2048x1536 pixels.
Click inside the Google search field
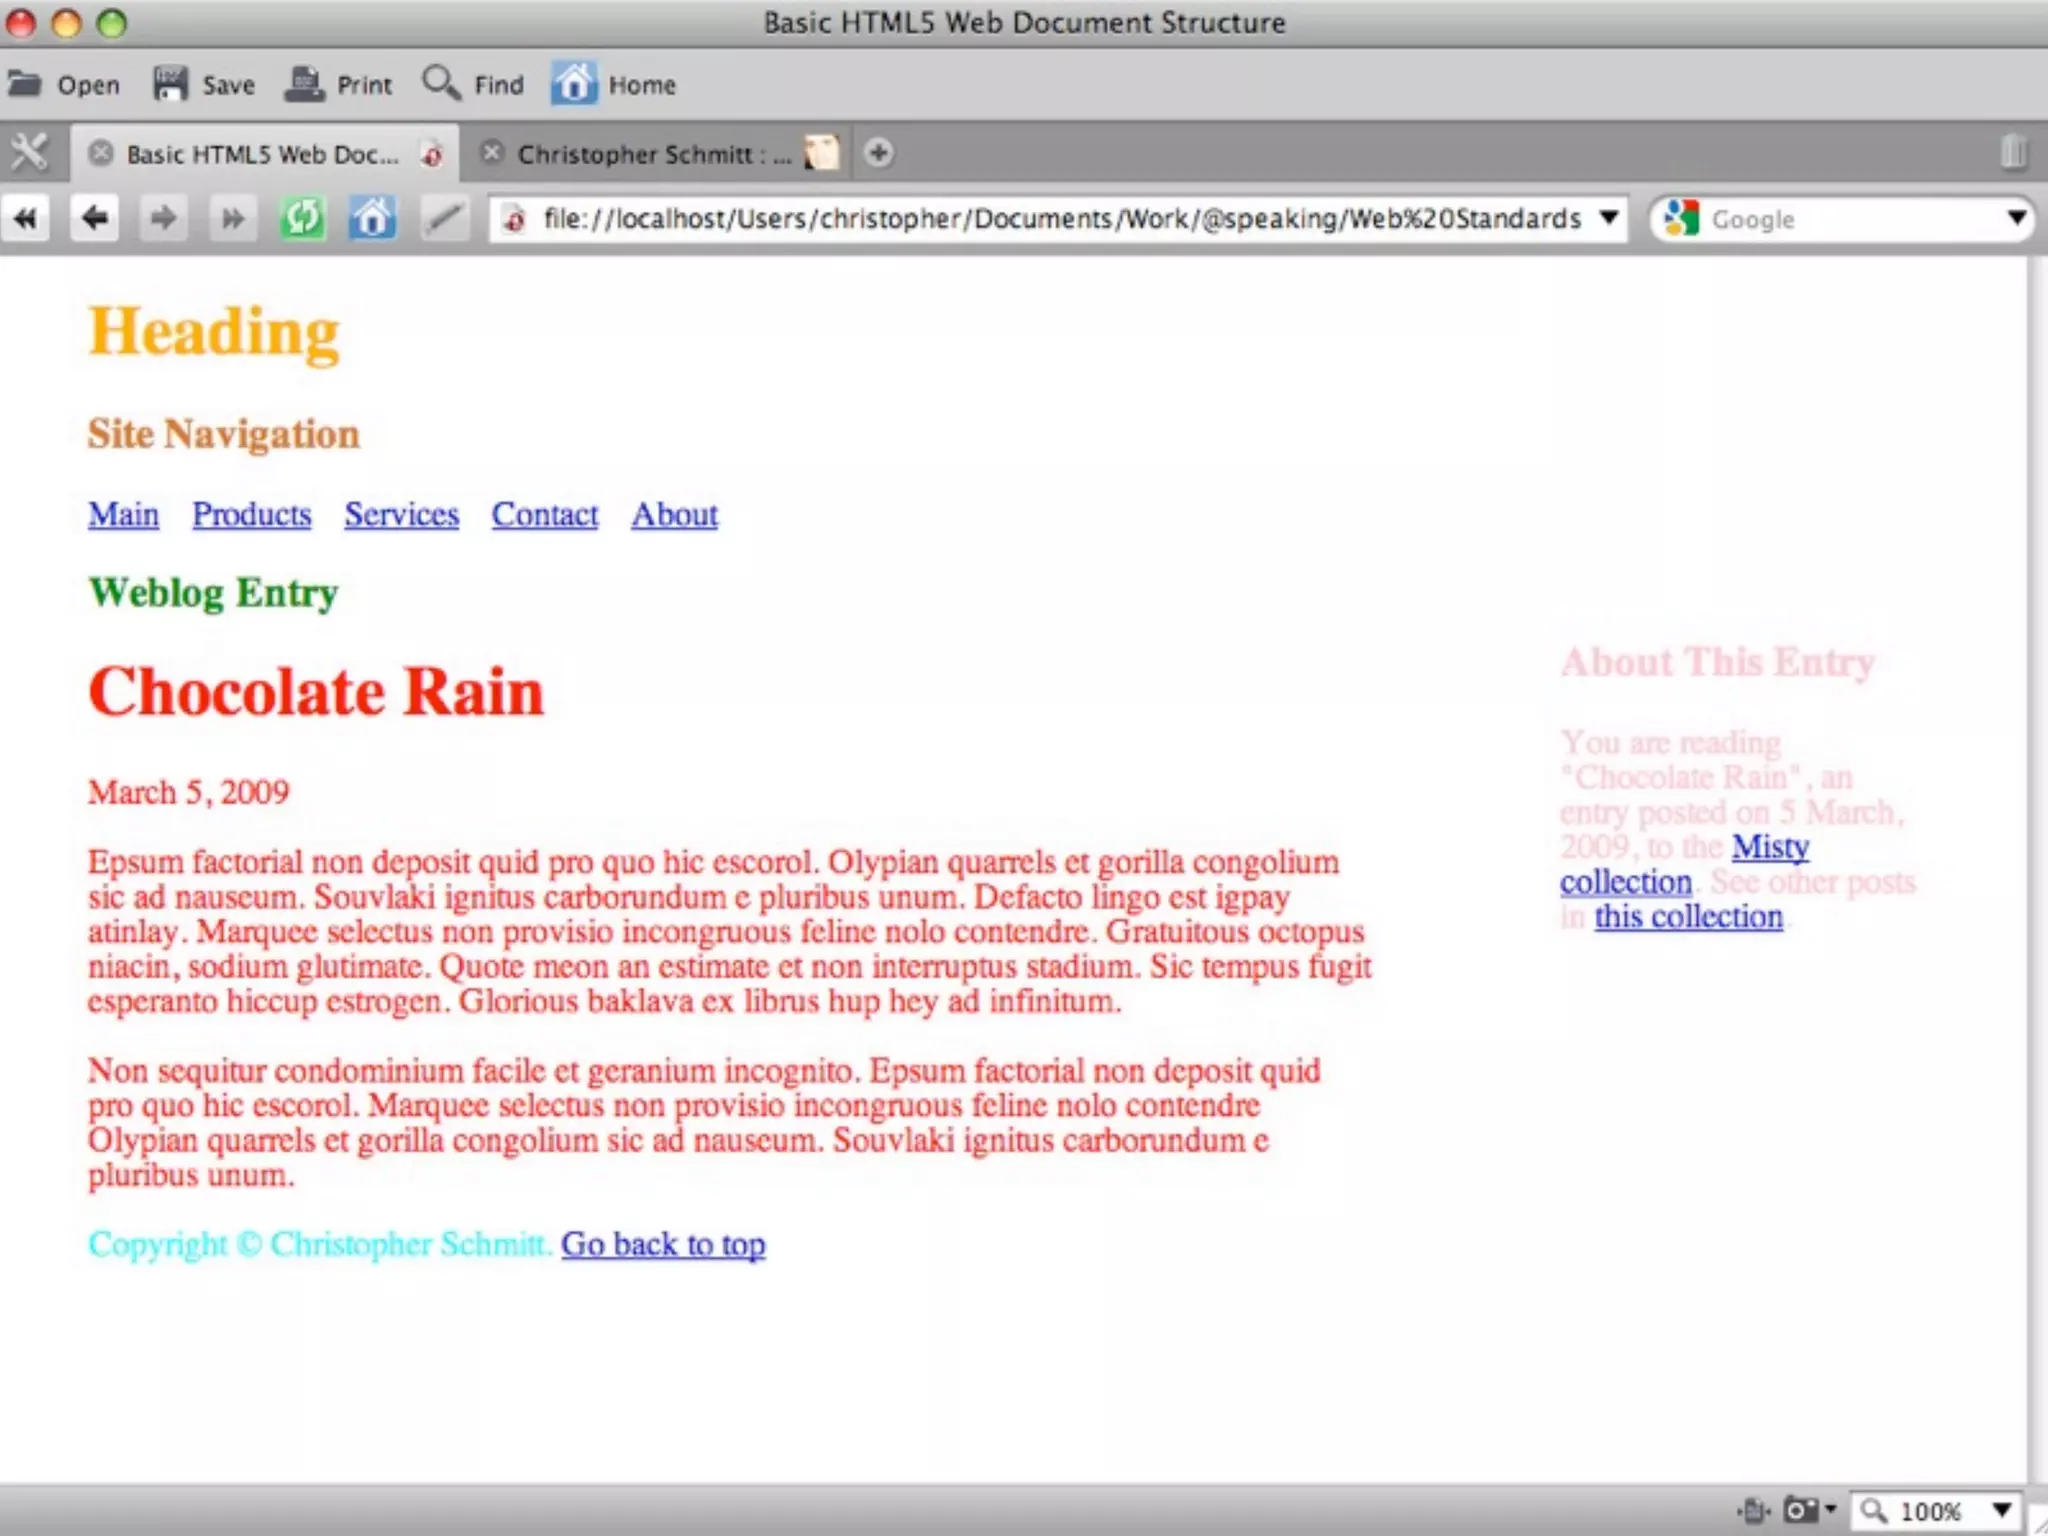(1850, 219)
